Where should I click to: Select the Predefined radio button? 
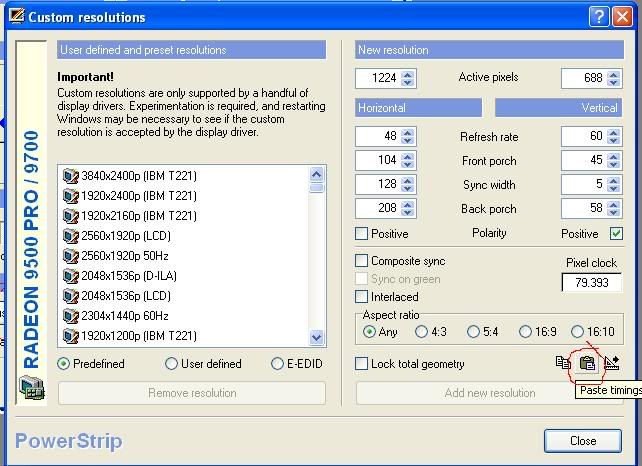coord(63,364)
